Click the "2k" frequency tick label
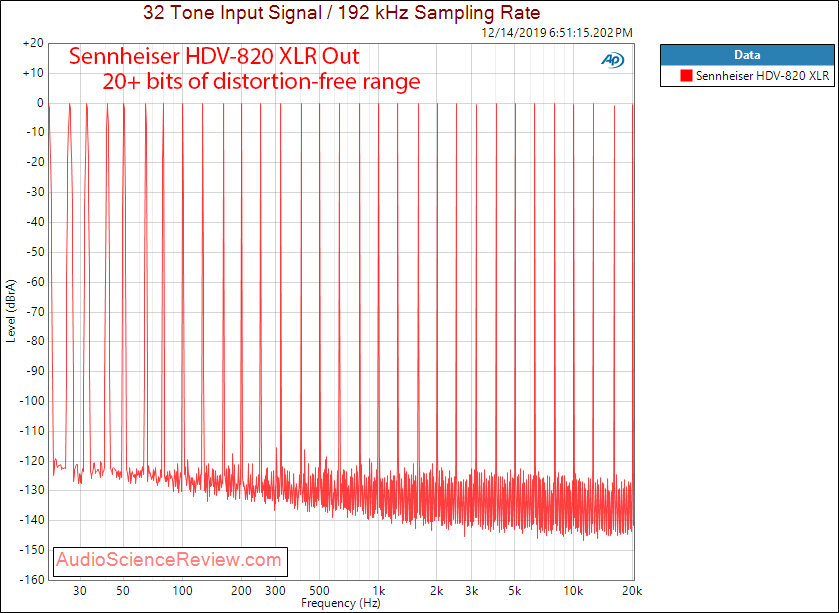This screenshot has width=839, height=613. click(437, 591)
